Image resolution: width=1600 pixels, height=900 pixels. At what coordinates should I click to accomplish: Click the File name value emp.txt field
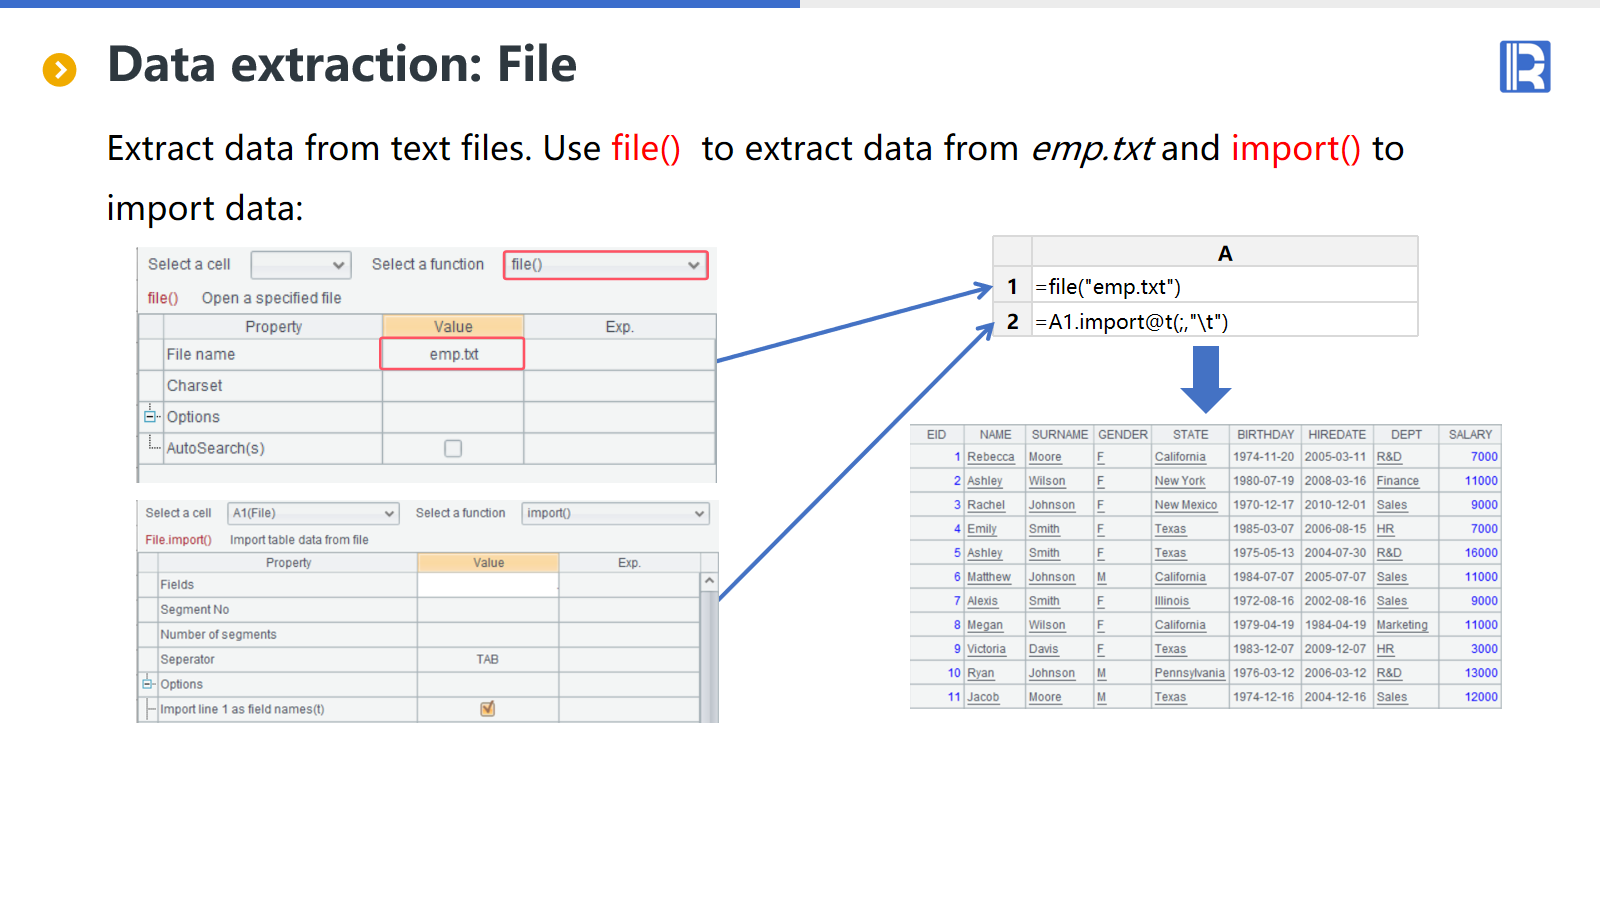453,354
